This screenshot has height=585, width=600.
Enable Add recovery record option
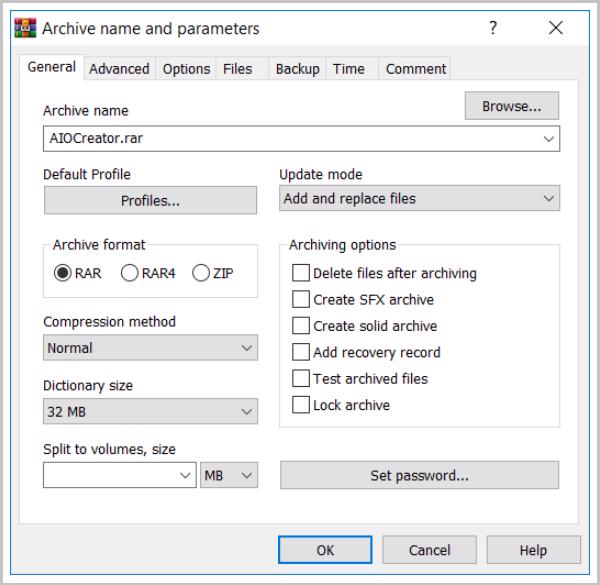point(301,352)
